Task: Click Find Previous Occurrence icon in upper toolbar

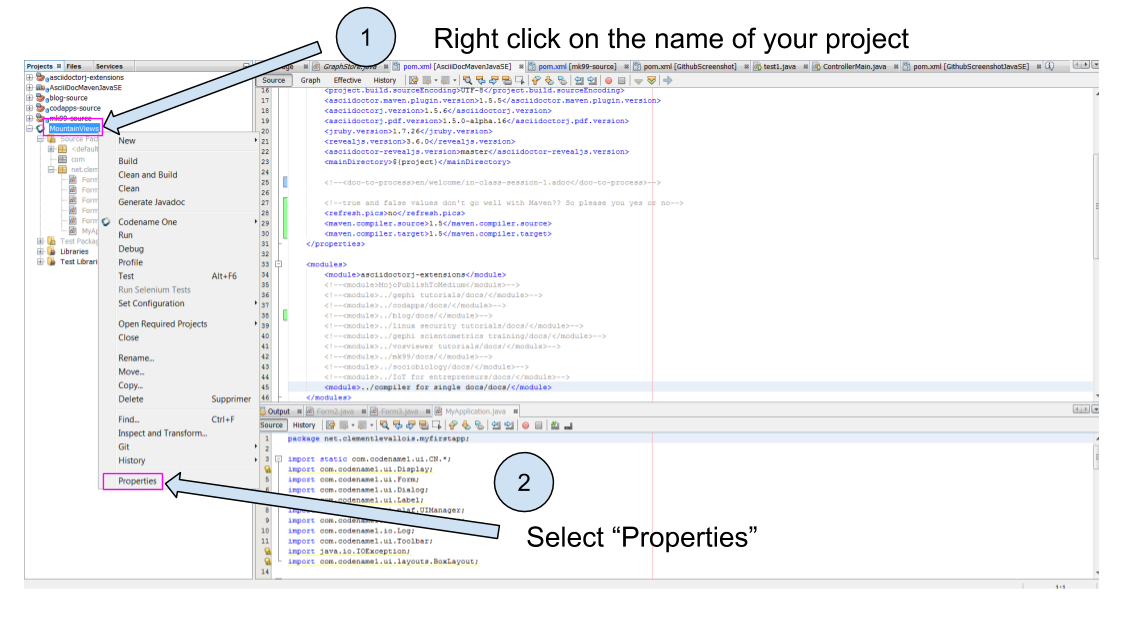Action: [481, 81]
